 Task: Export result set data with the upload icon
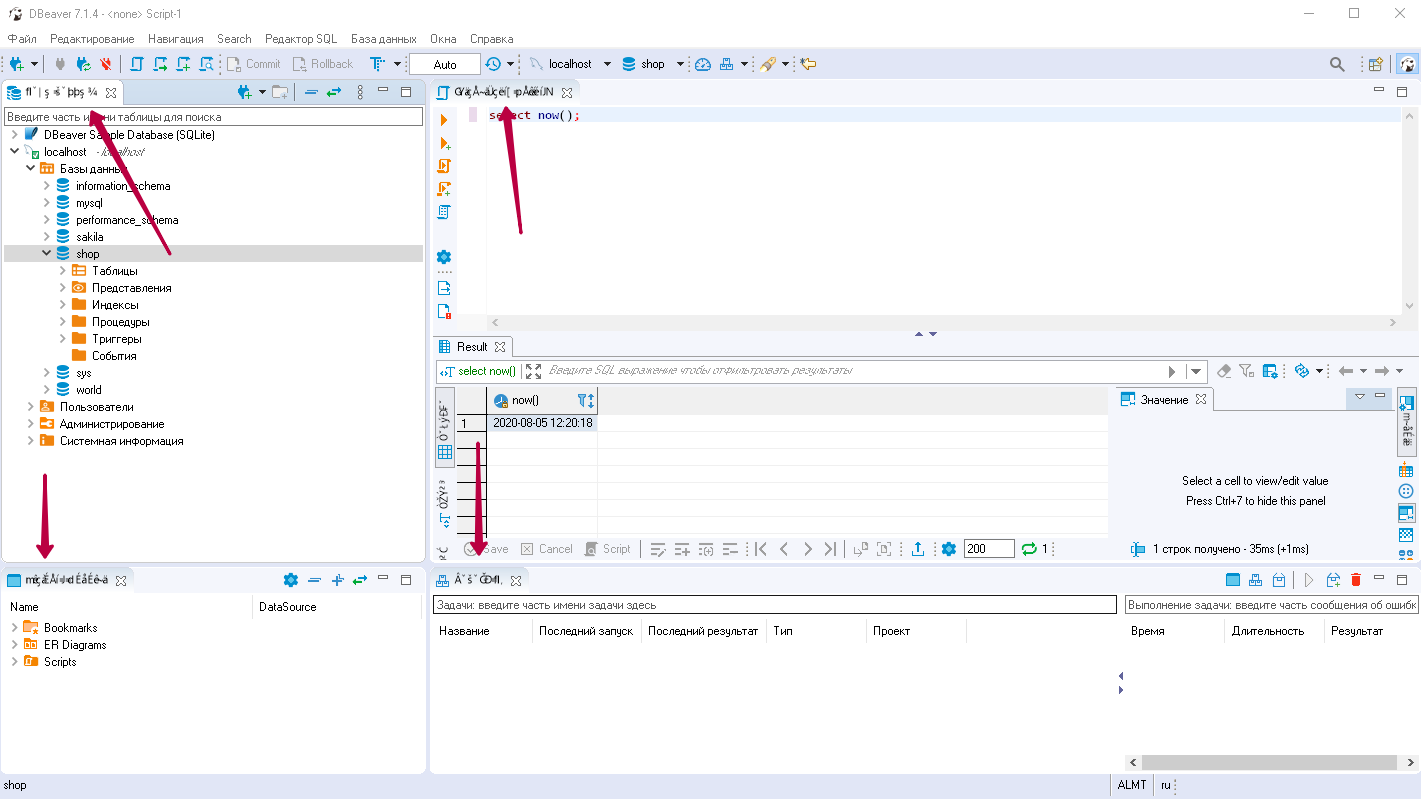click(x=919, y=548)
